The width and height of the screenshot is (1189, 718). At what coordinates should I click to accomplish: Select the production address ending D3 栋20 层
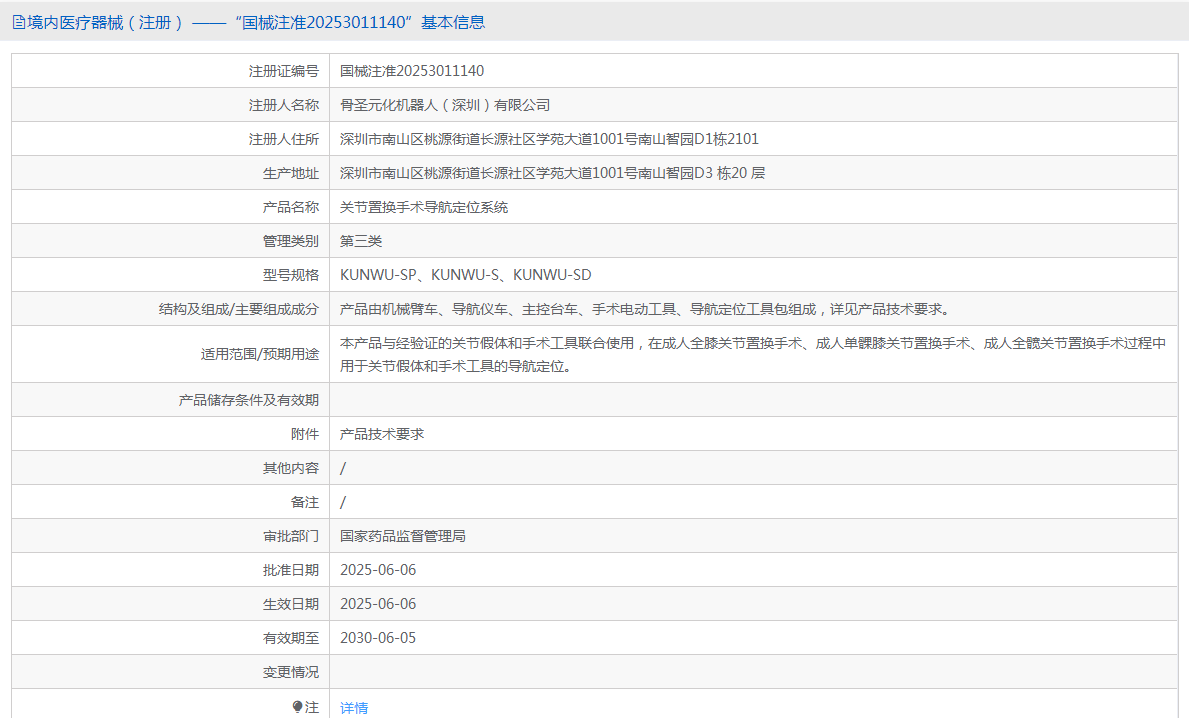552,173
